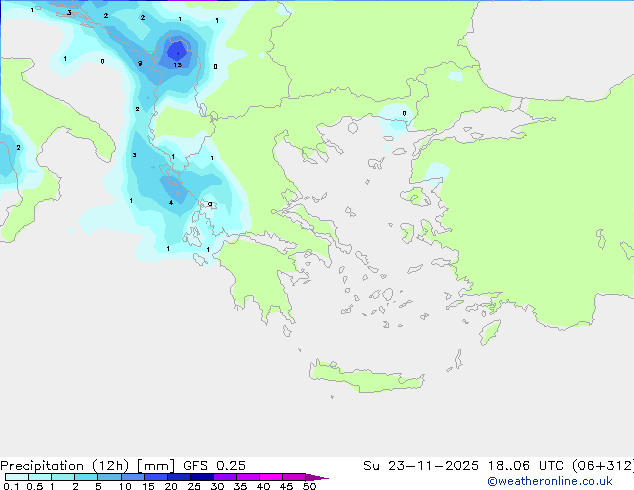Pick the 2–5 mm legend color swatch
The height and width of the screenshot is (490, 634).
coord(86,477)
